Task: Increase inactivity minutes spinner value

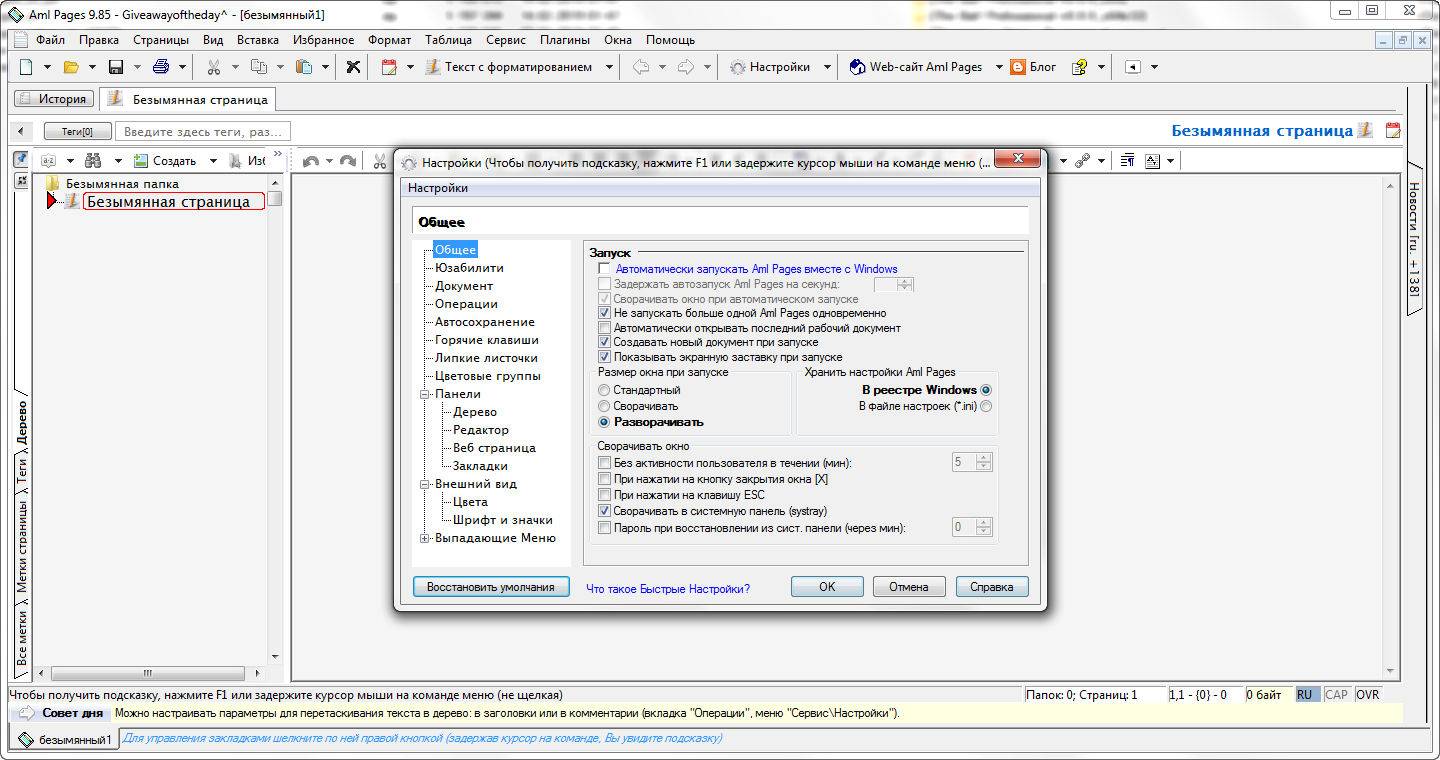Action: tap(984, 458)
